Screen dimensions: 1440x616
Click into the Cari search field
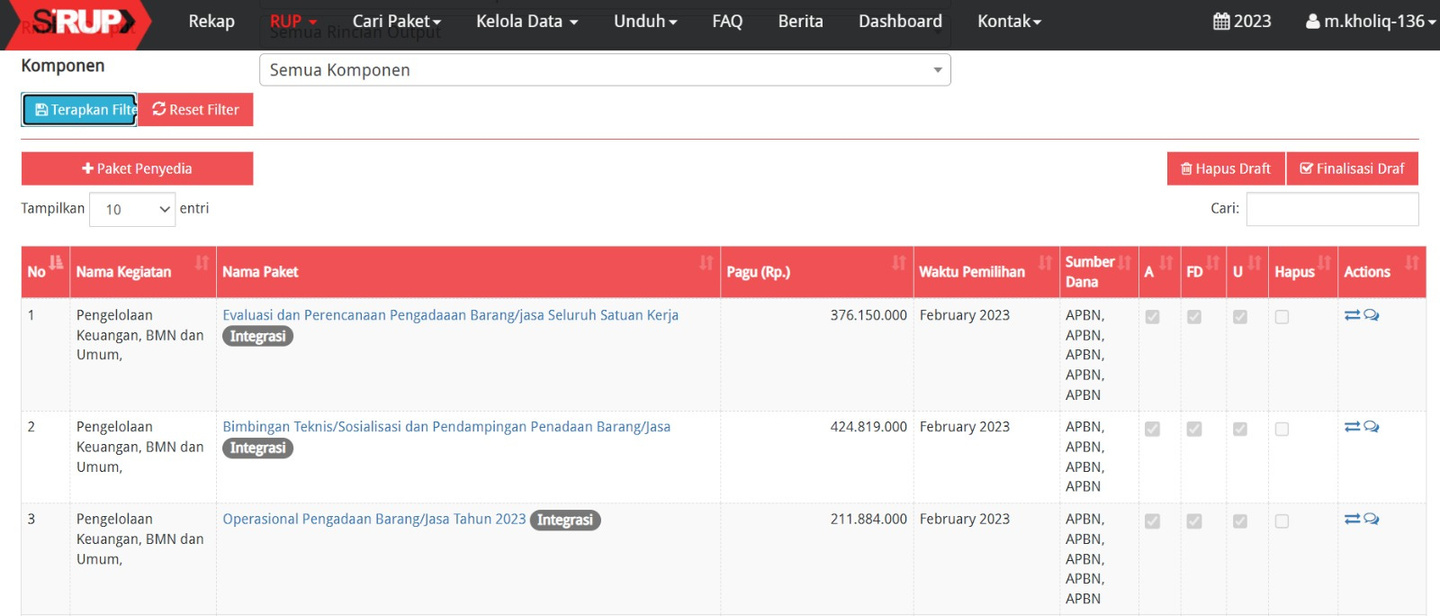pos(1331,209)
